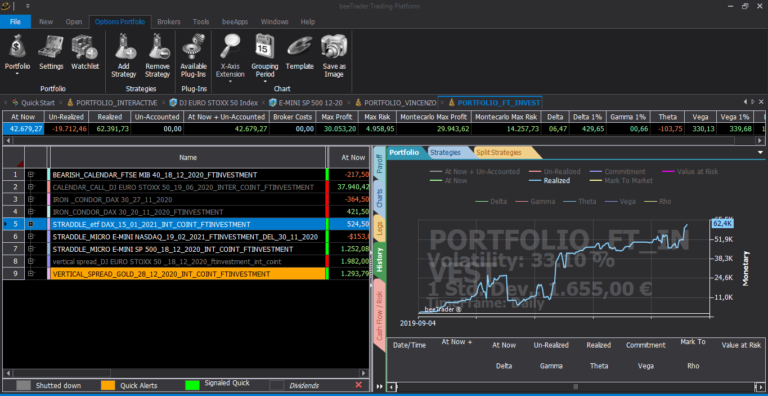
Task: Open Portfolio button dropdown arrow
Action: (17, 74)
